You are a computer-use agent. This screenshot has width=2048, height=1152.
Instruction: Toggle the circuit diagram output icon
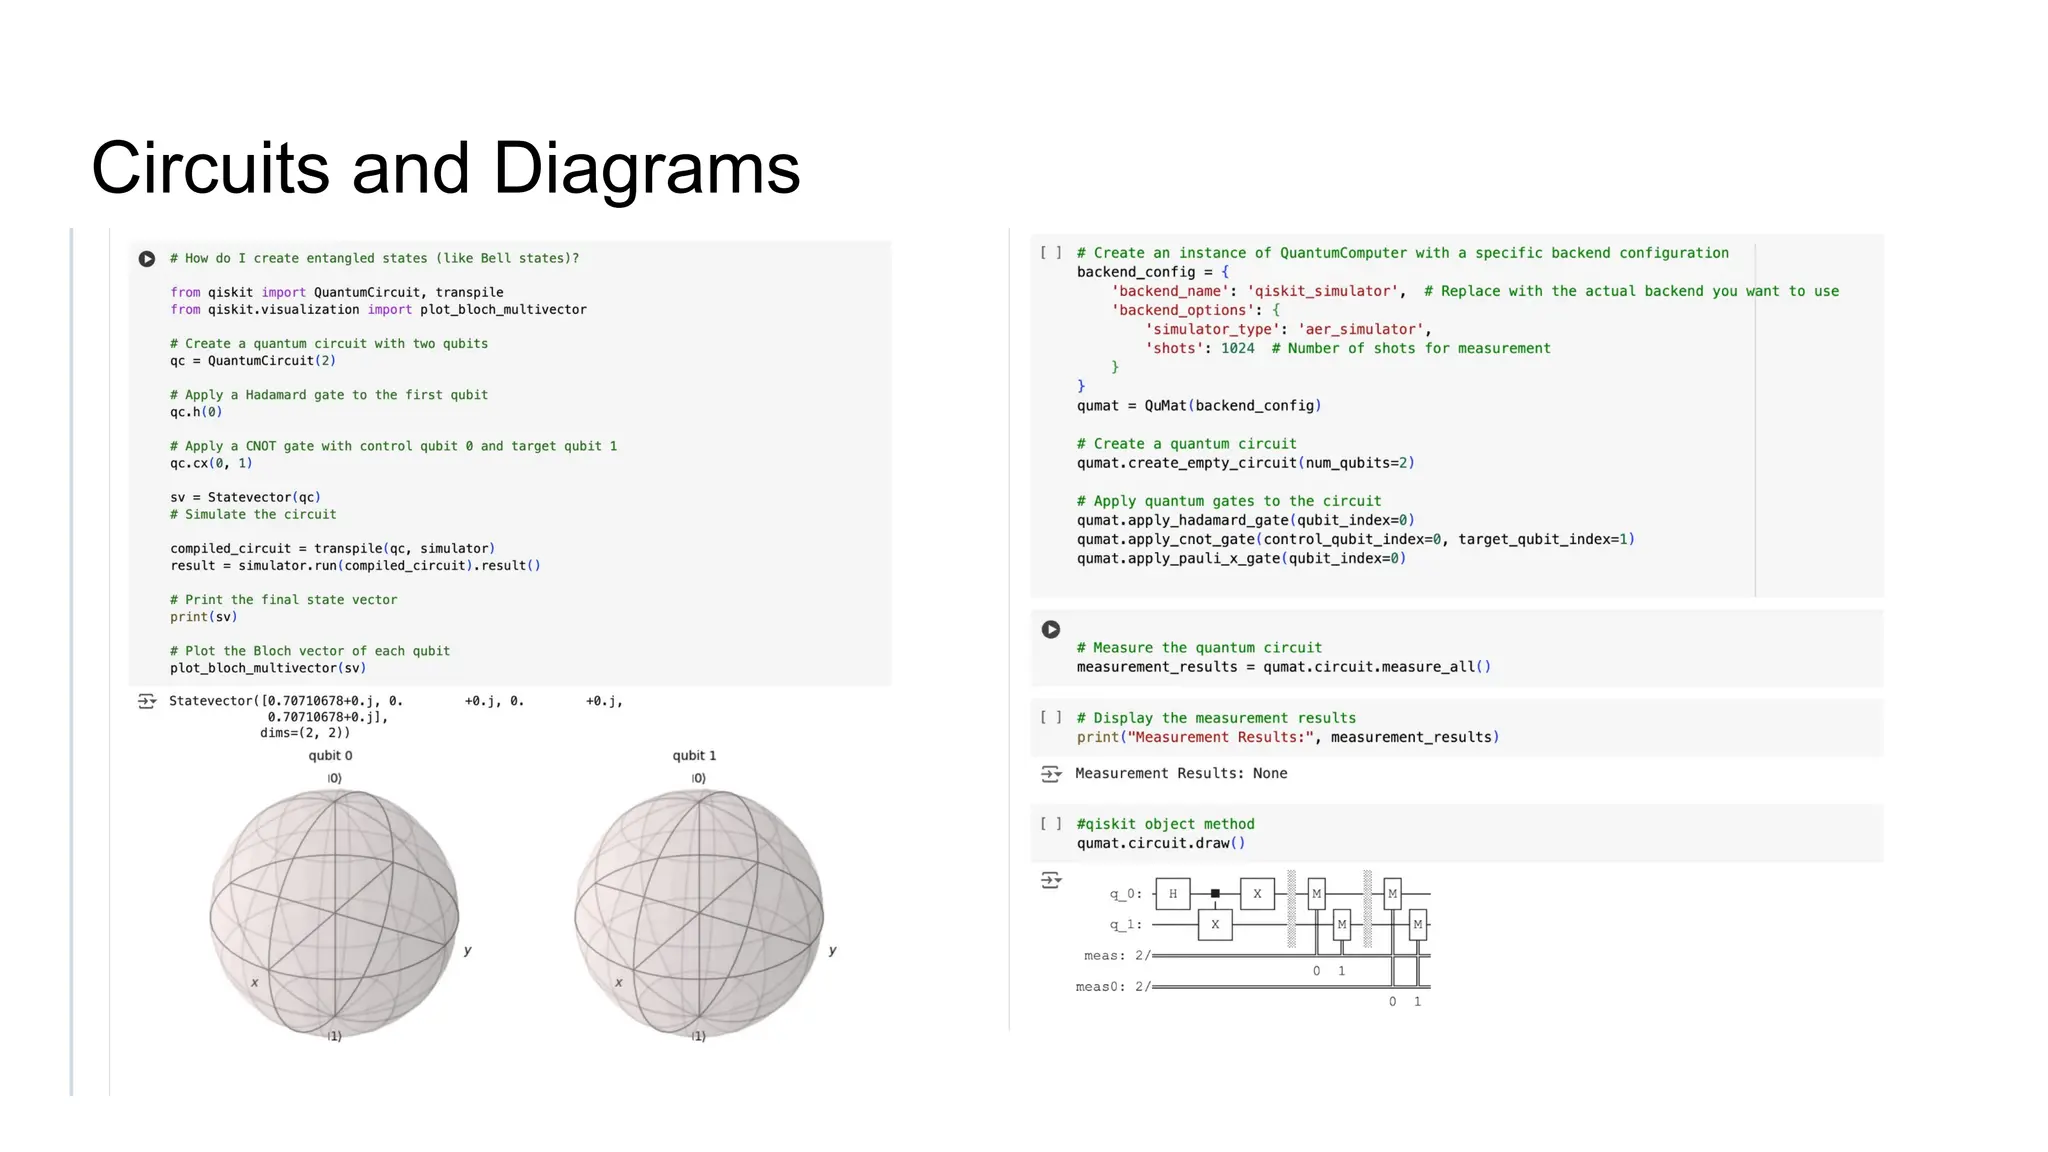click(x=1051, y=881)
